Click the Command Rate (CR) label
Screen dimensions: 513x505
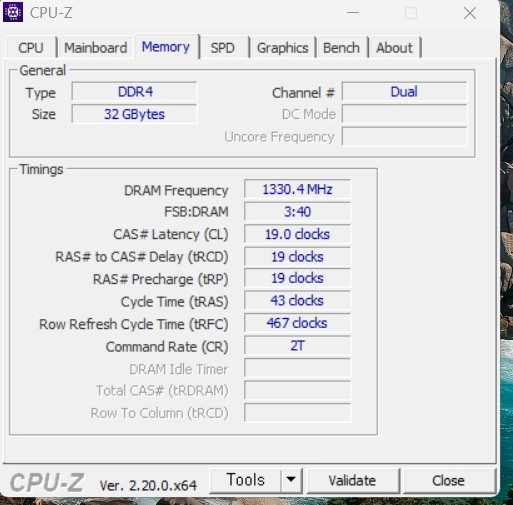click(167, 347)
